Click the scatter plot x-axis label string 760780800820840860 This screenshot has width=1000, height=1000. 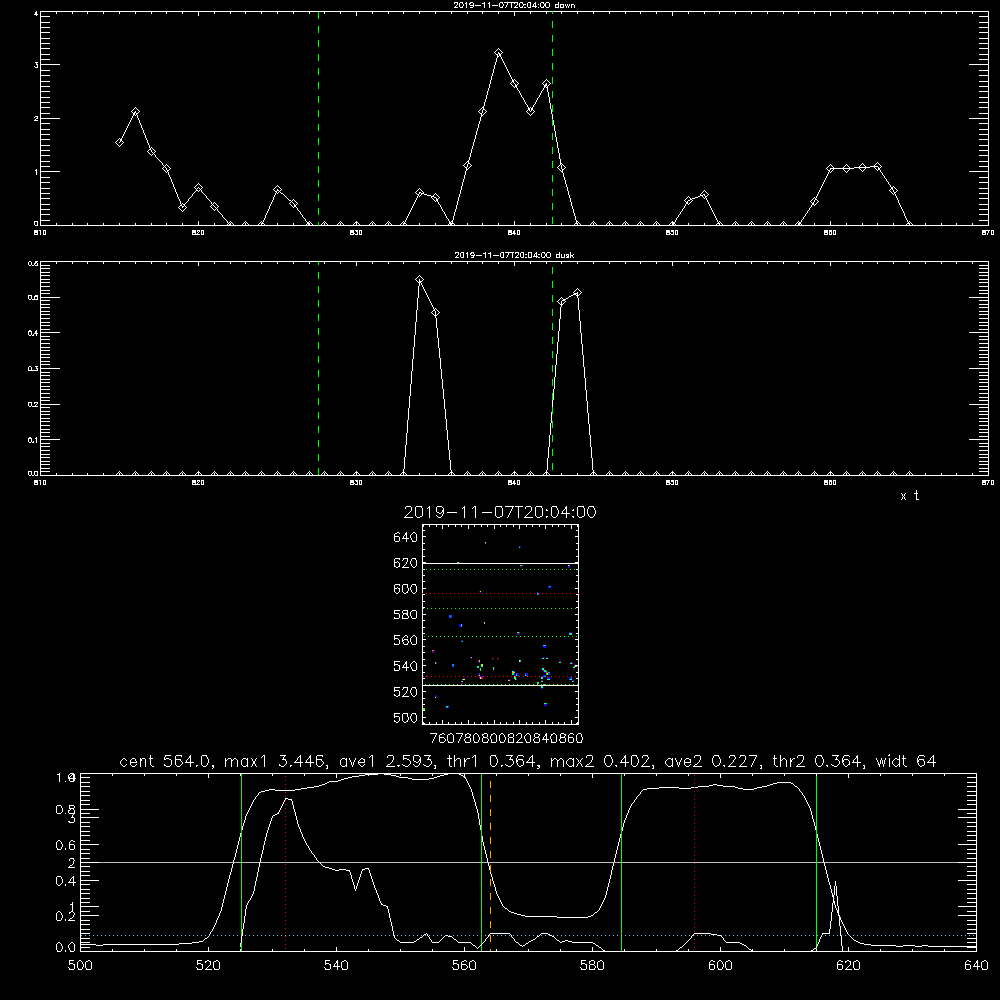click(x=507, y=739)
